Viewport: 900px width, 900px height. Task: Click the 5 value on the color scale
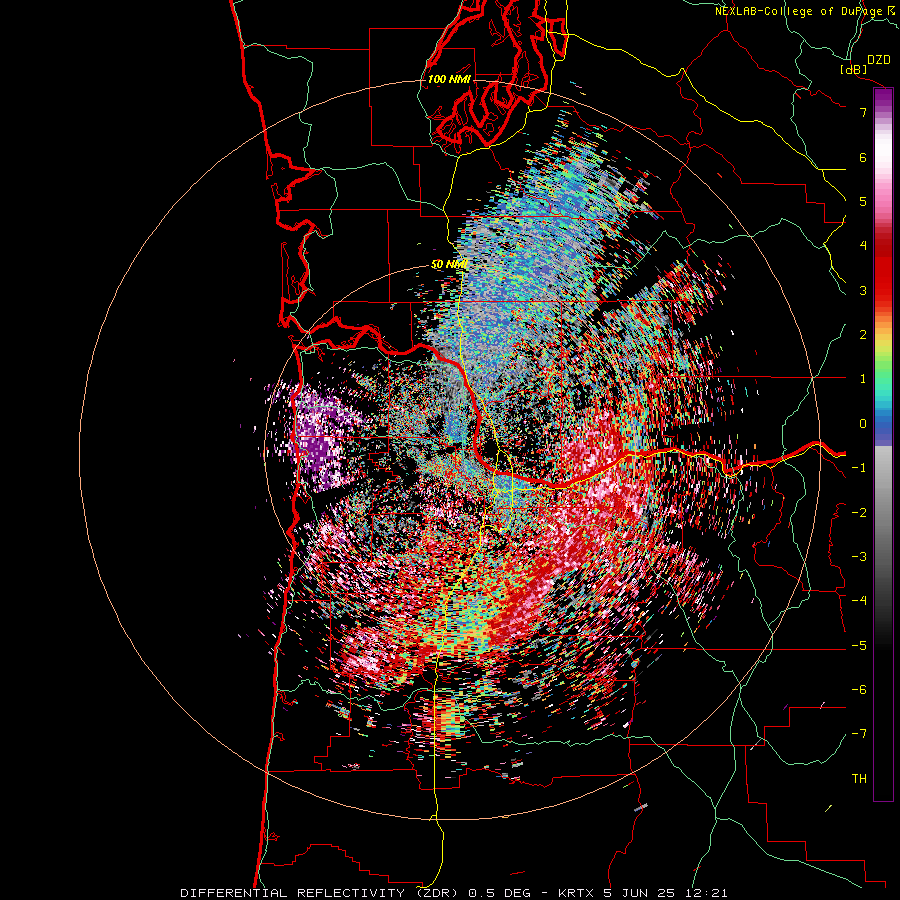tap(863, 201)
